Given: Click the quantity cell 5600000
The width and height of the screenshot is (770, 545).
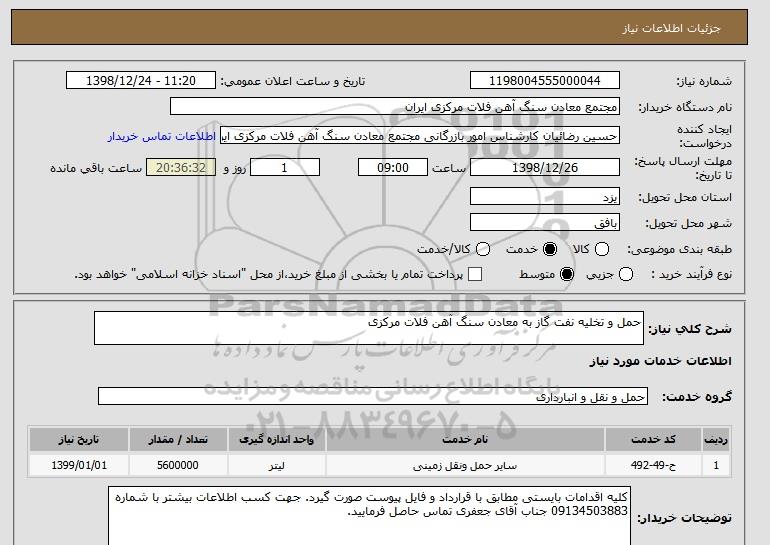Looking at the screenshot, I should [178, 465].
